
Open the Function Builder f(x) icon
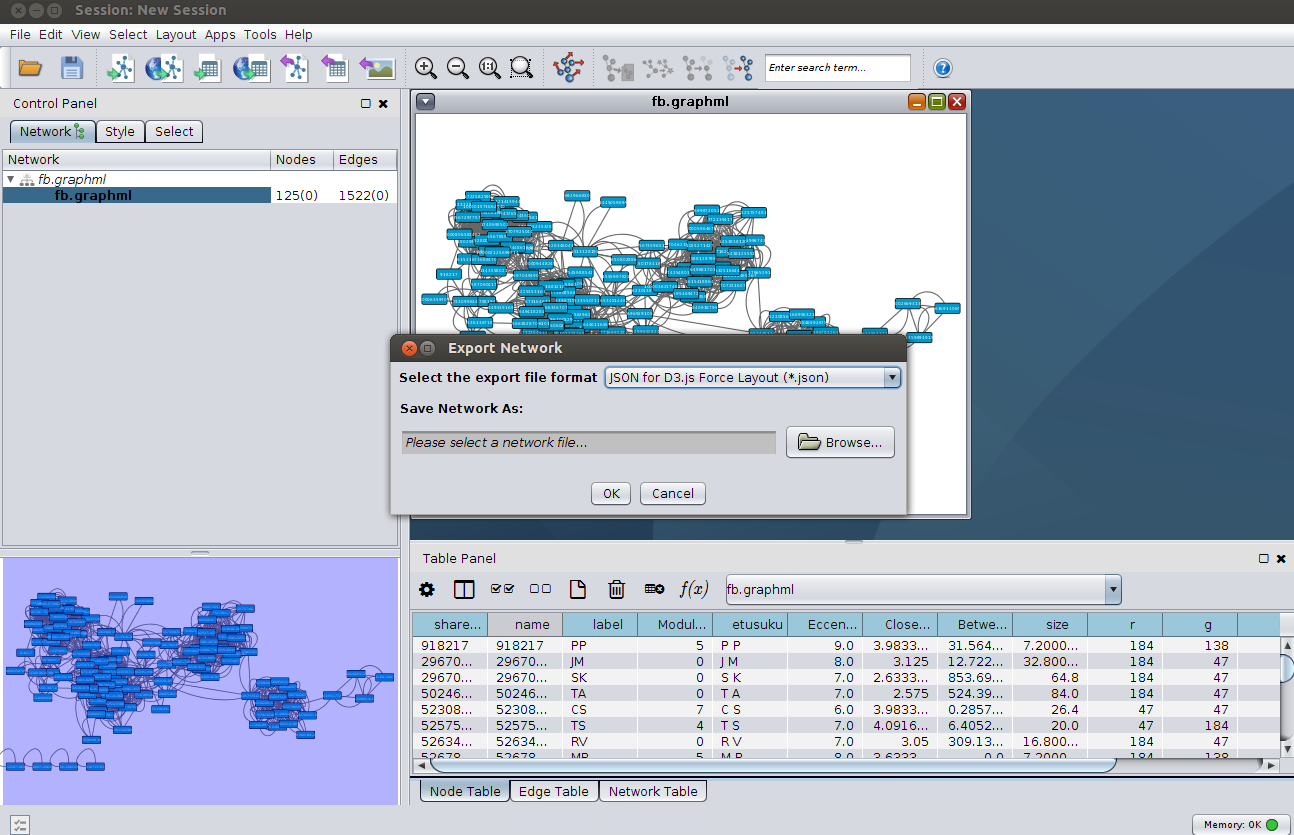click(693, 589)
